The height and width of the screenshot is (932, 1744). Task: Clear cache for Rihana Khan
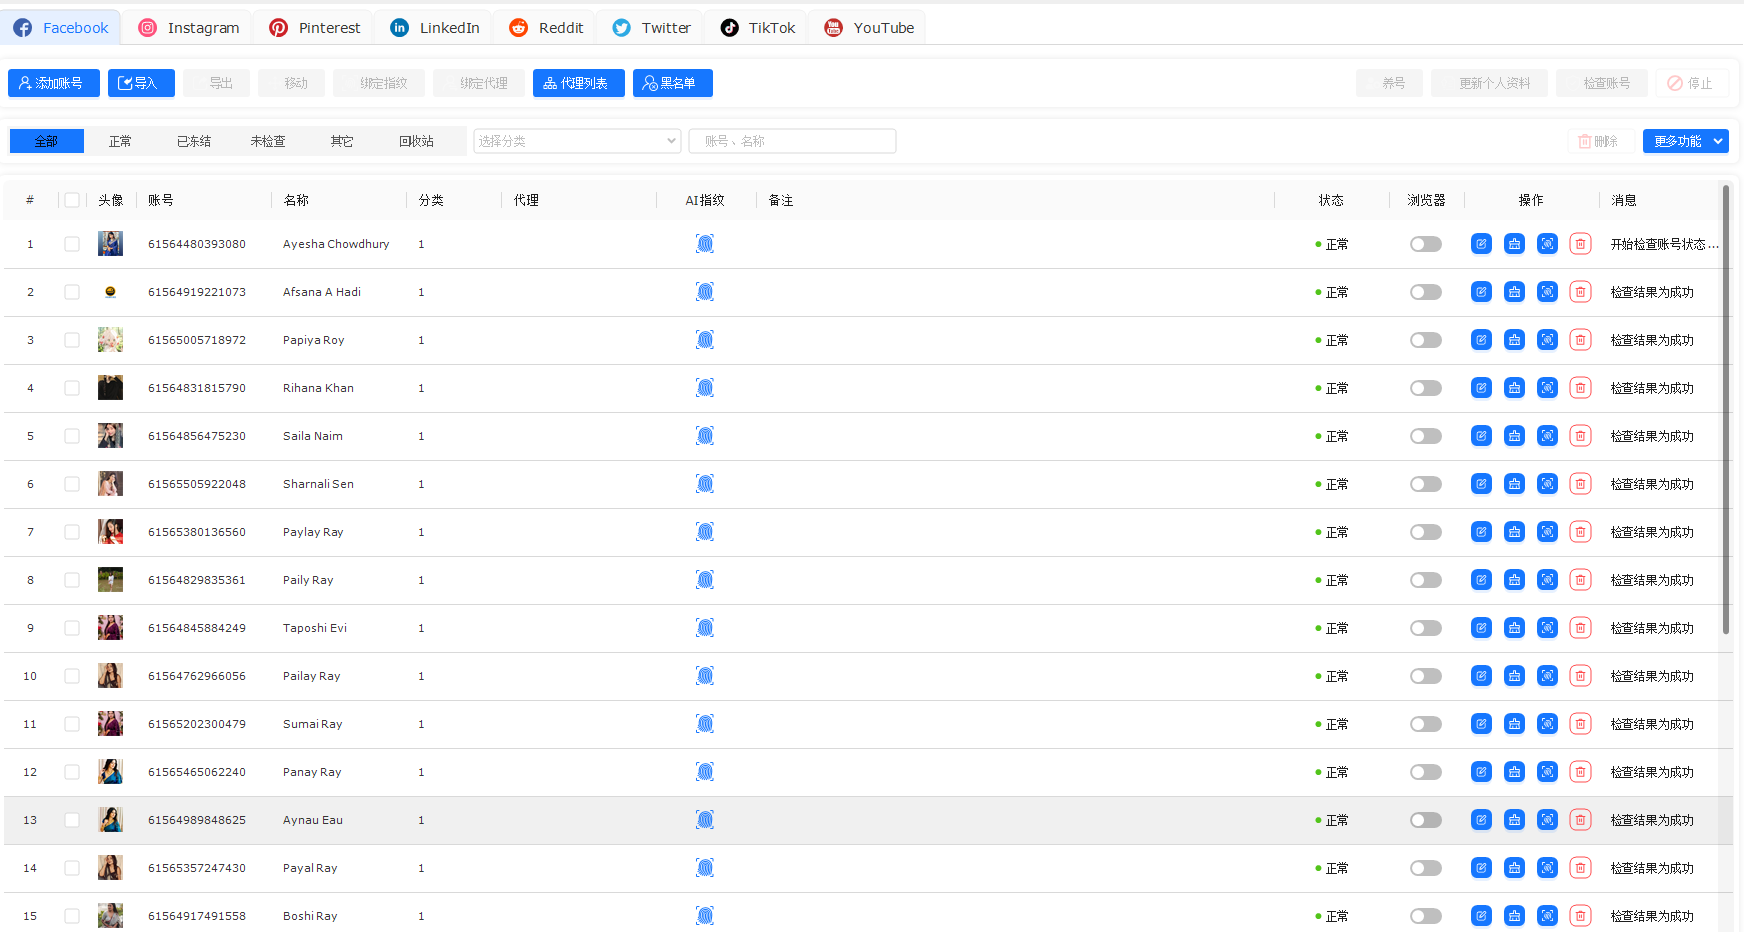point(1514,388)
